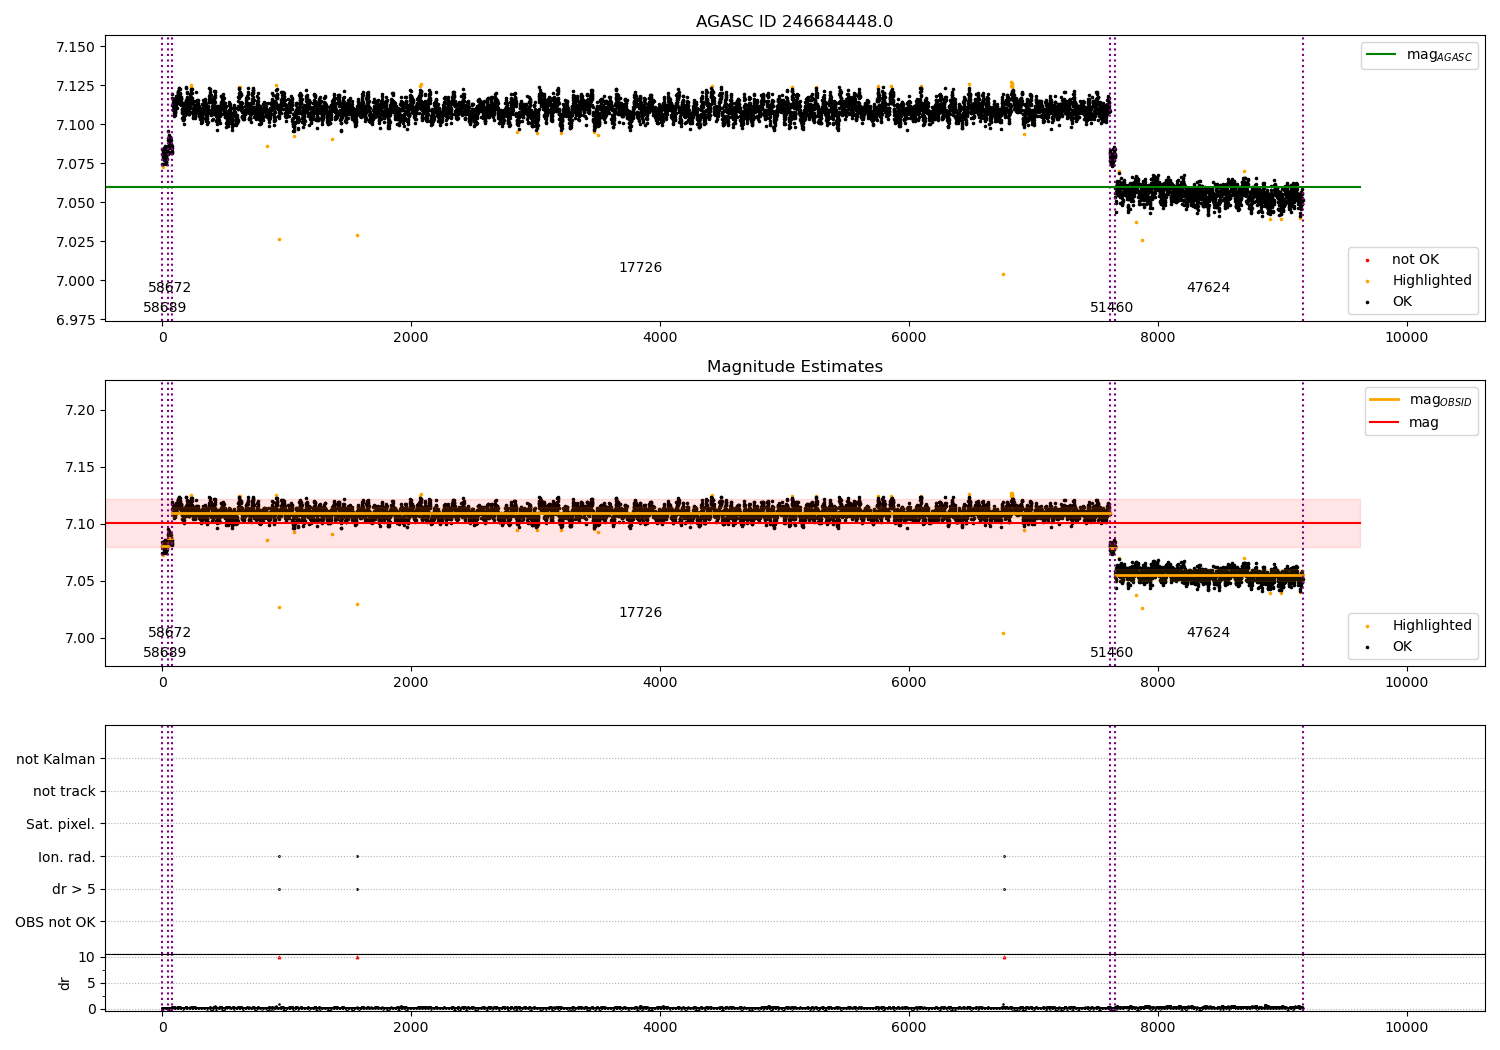The height and width of the screenshot is (1050, 1500).
Task: Click x-tick 8000 under the middle plot
Action: pyautogui.click(x=1157, y=683)
